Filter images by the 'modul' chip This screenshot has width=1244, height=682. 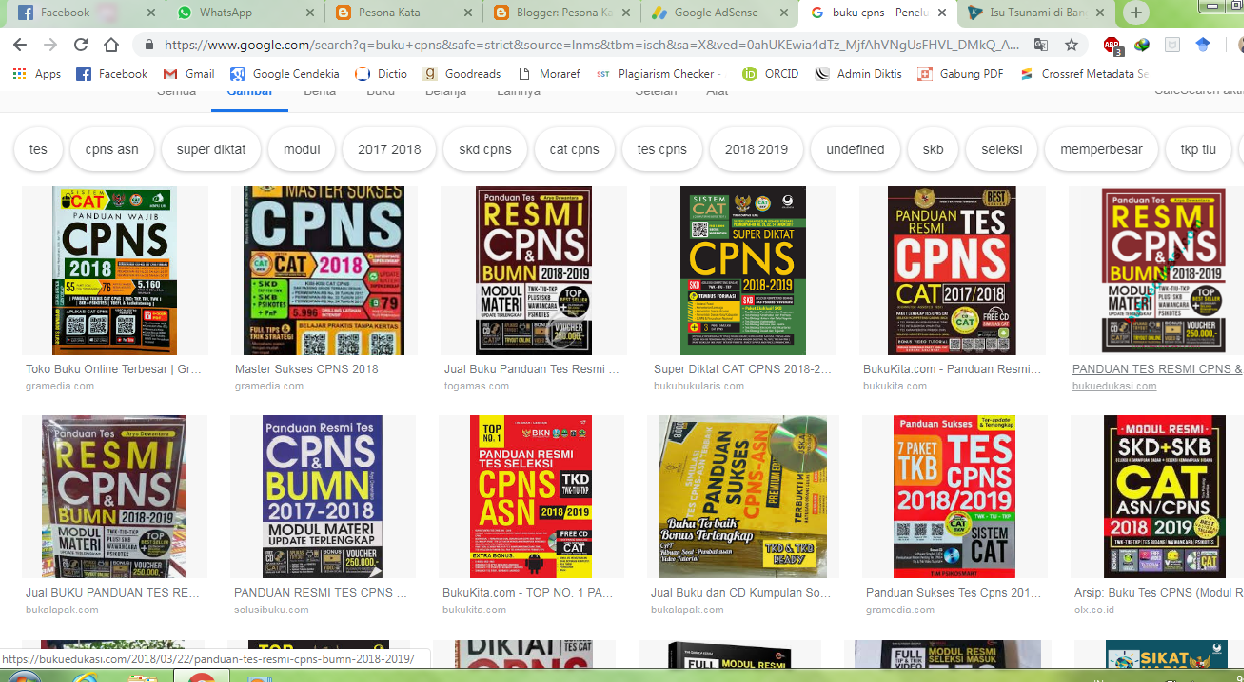click(302, 150)
